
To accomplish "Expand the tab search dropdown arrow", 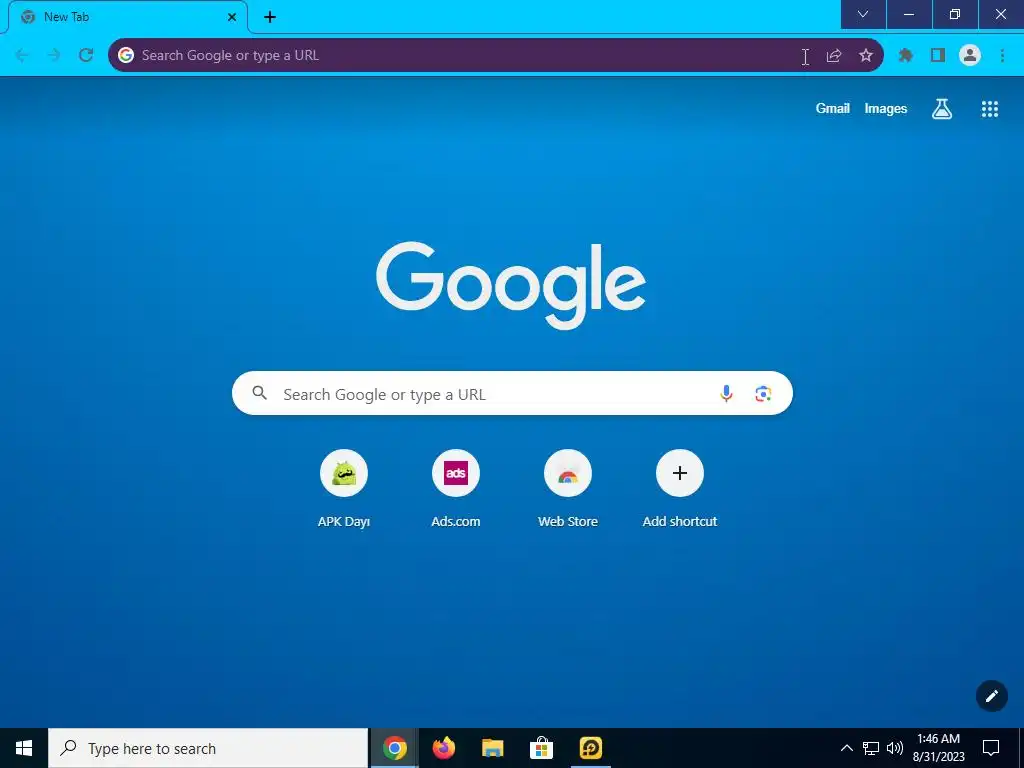I will click(863, 14).
